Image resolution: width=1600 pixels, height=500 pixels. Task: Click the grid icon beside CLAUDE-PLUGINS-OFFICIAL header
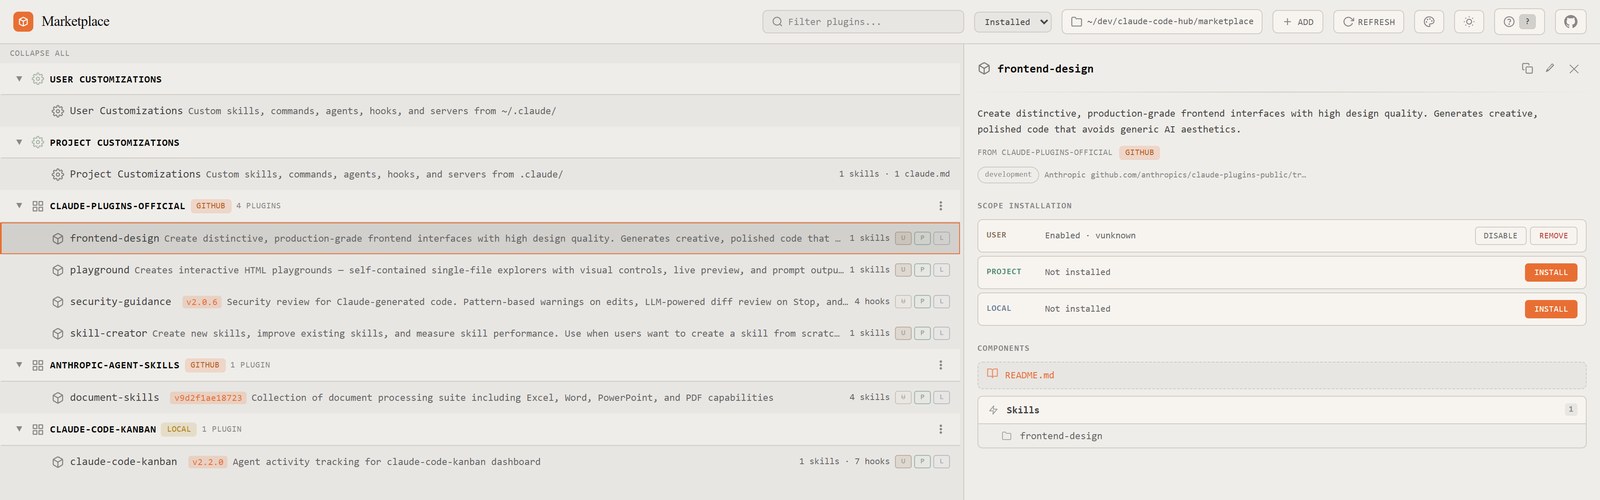[x=38, y=206]
